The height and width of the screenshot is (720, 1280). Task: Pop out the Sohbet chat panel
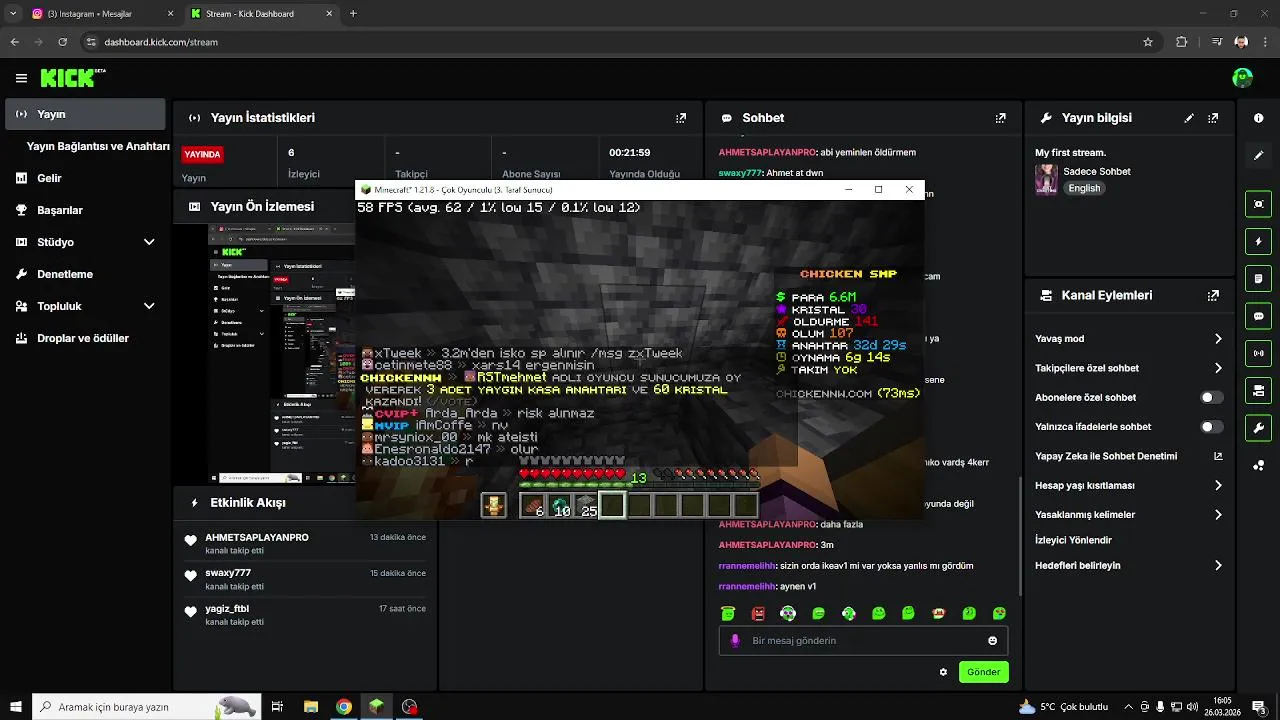(1000, 118)
